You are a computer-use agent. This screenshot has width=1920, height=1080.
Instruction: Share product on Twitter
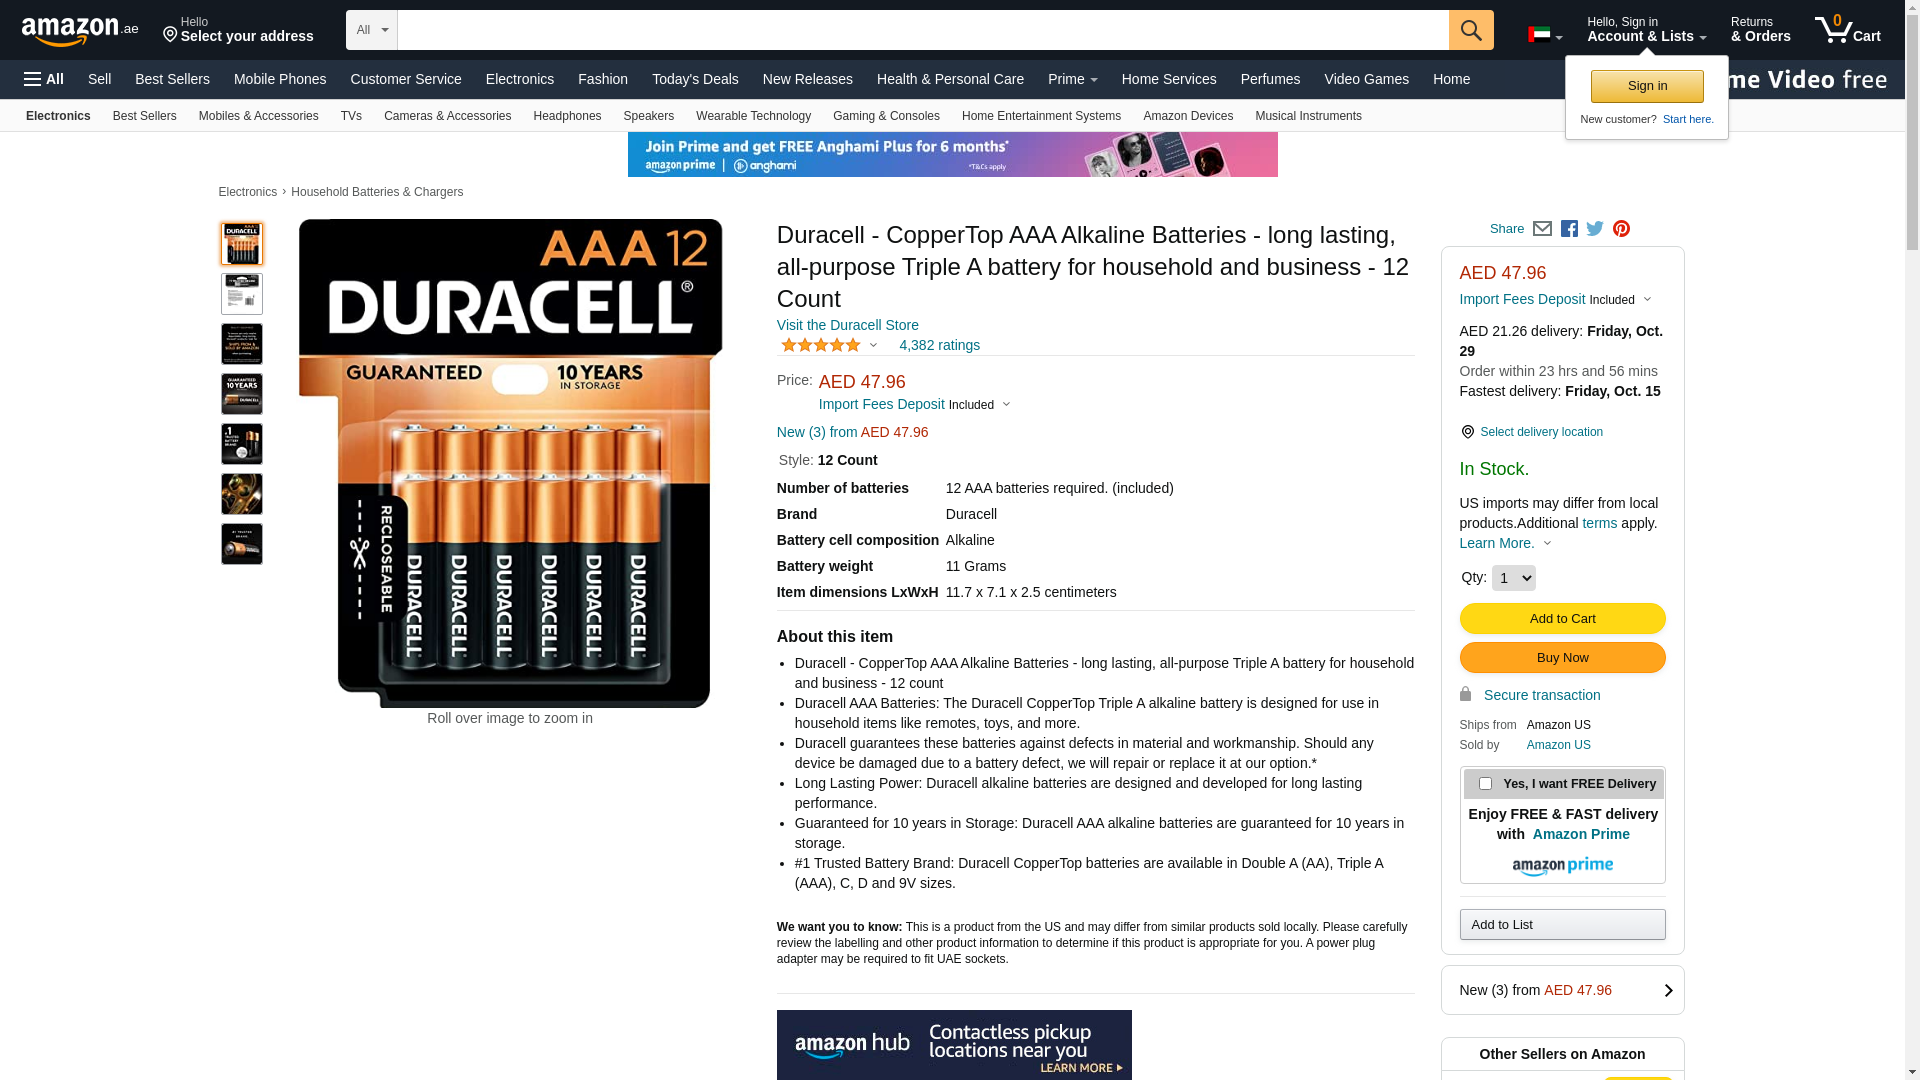click(1595, 229)
